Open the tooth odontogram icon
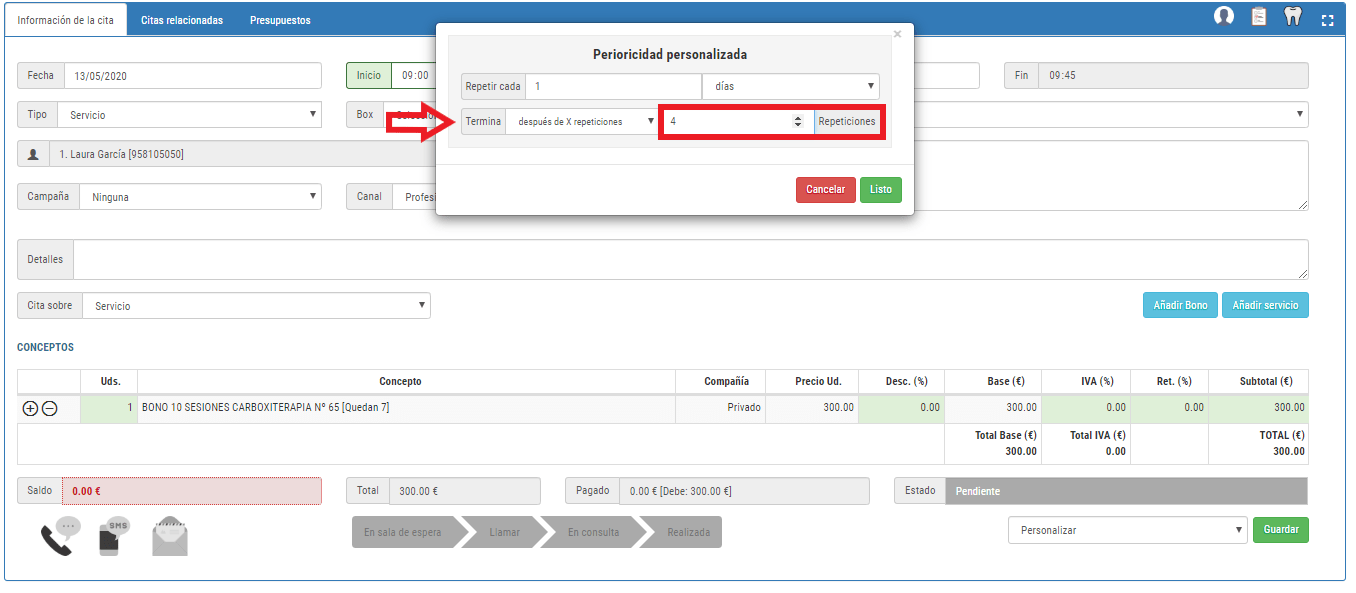Screen dimensions: 1356x593 click(1293, 17)
